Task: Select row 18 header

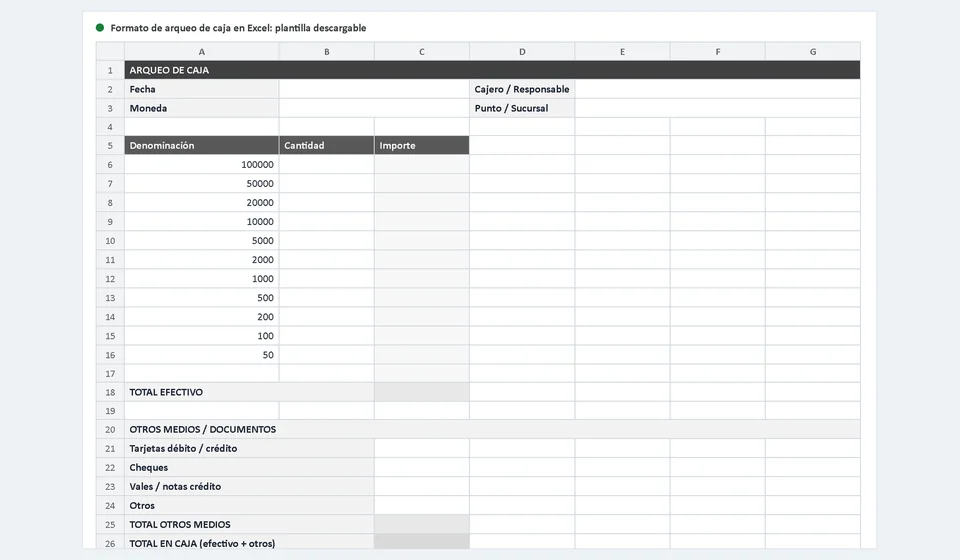Action: tap(110, 392)
